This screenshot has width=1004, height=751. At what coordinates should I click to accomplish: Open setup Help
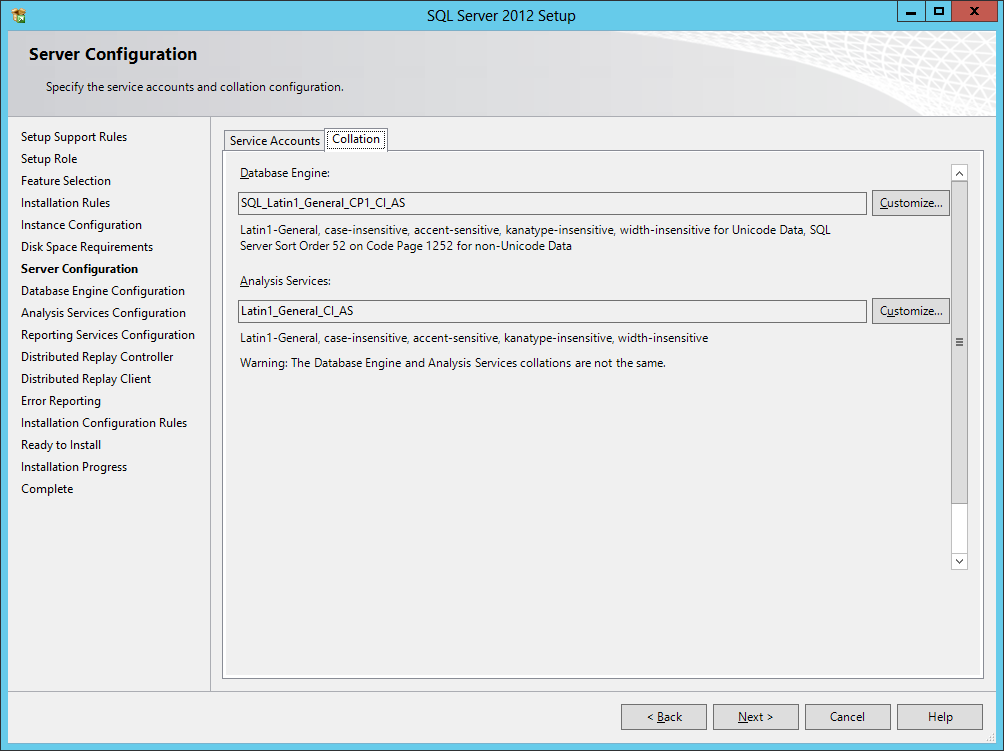tap(940, 717)
